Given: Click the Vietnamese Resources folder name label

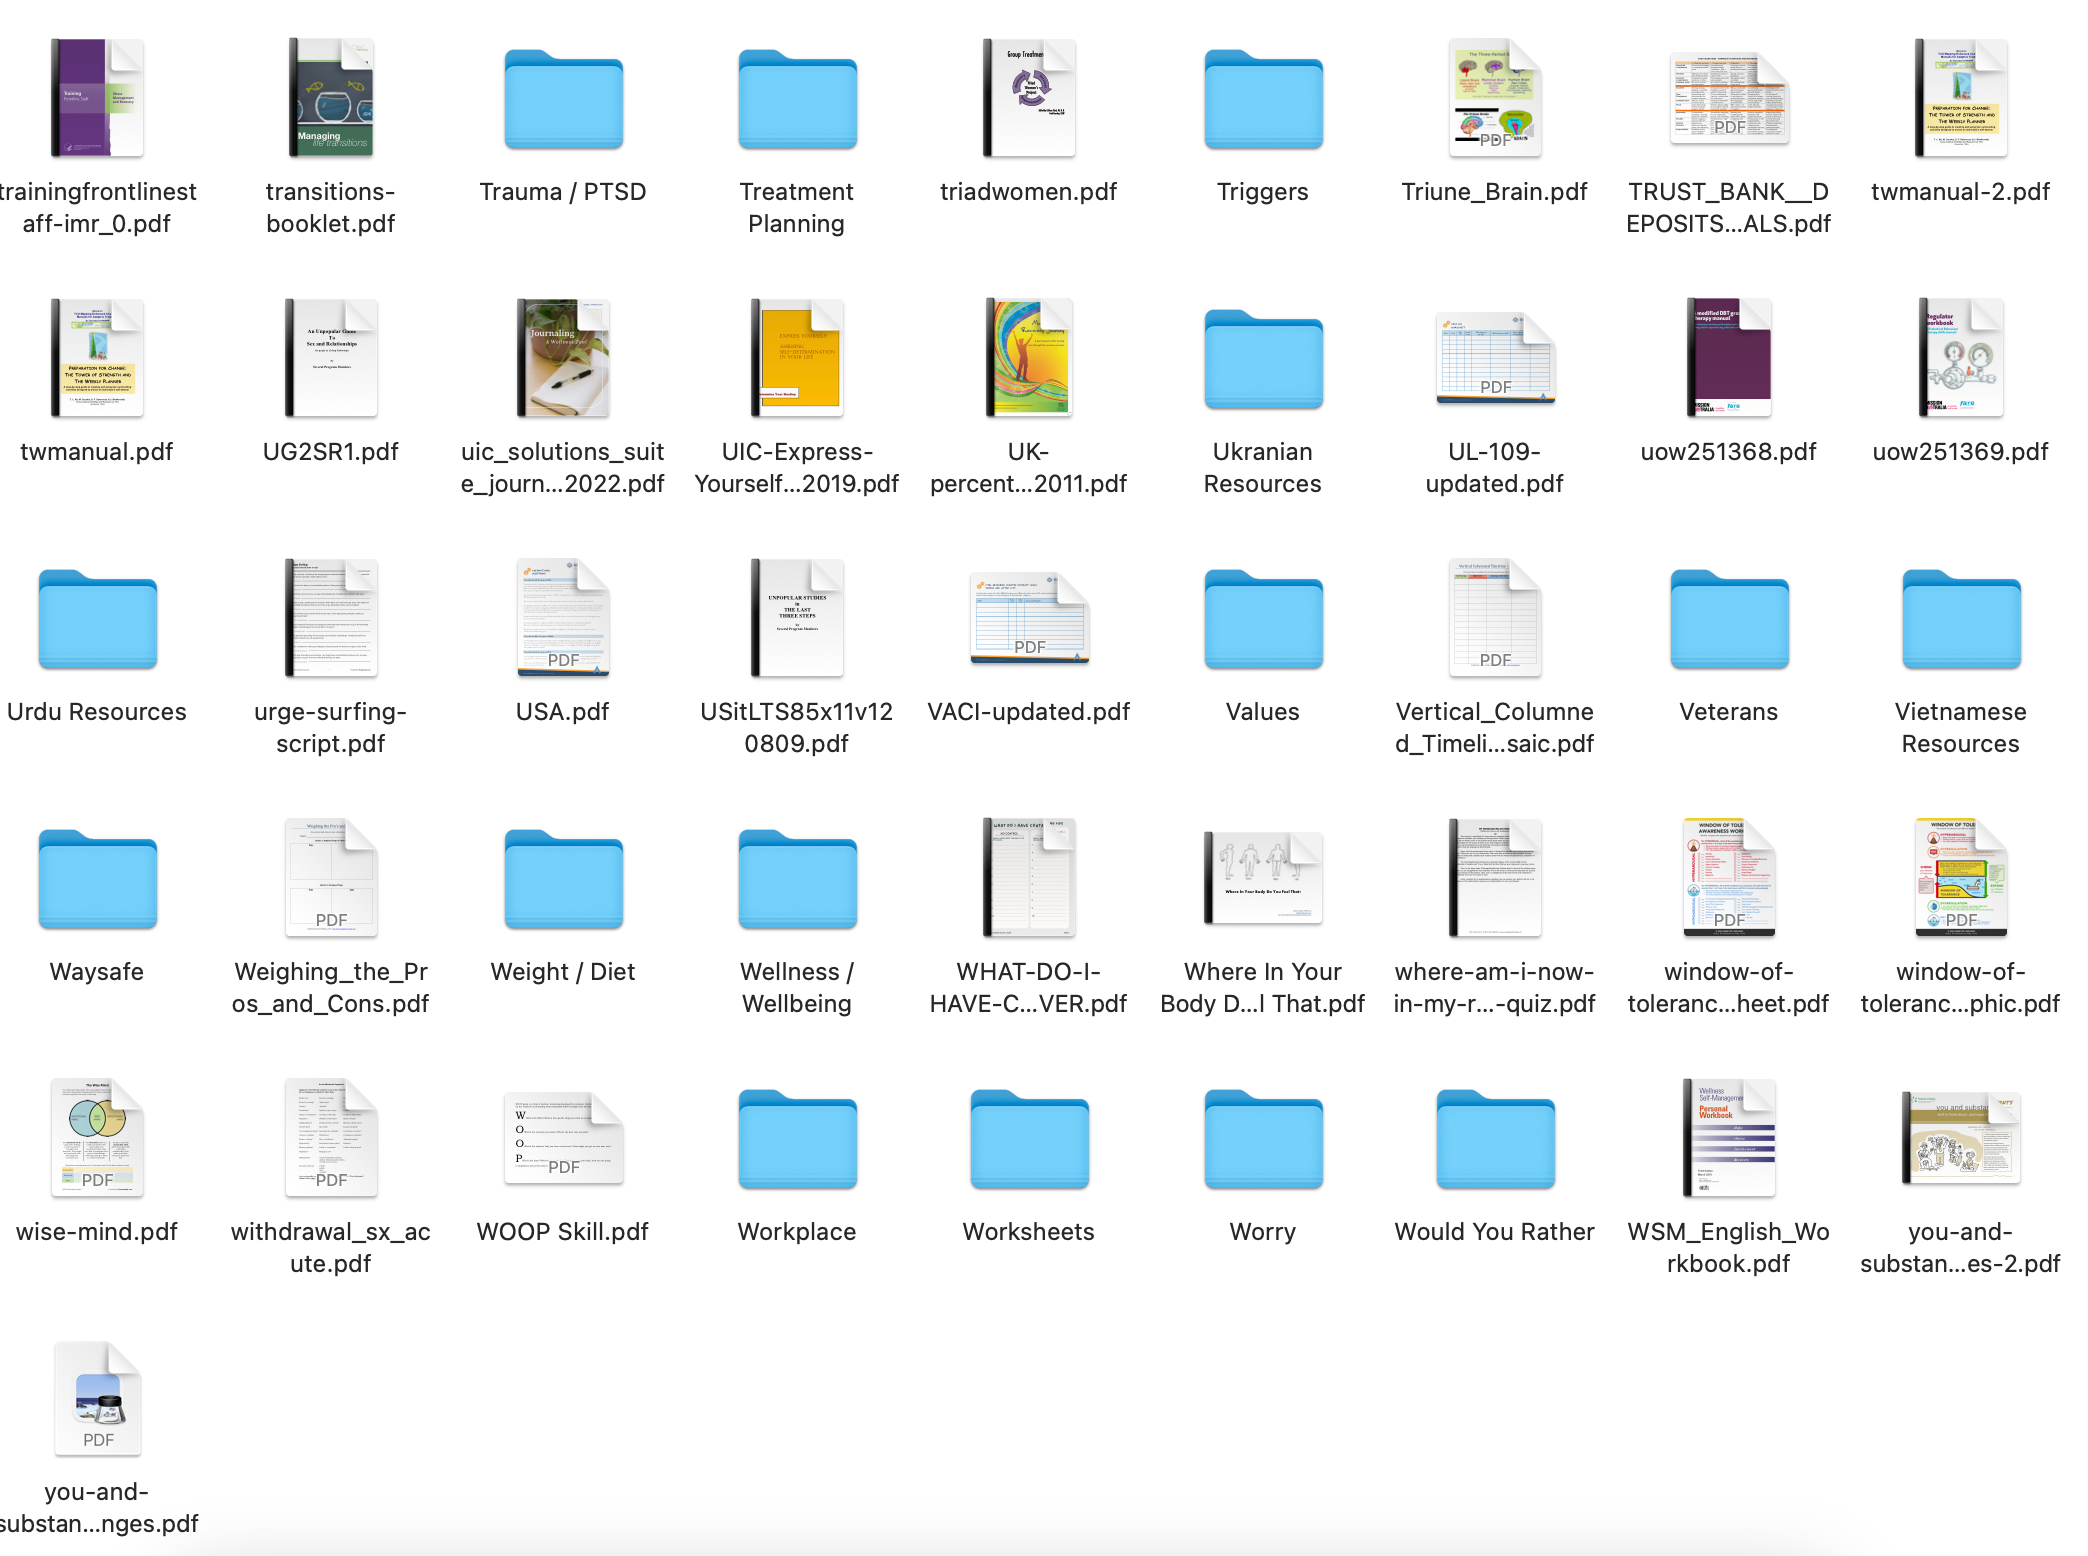Looking at the screenshot, I should coord(1960,728).
